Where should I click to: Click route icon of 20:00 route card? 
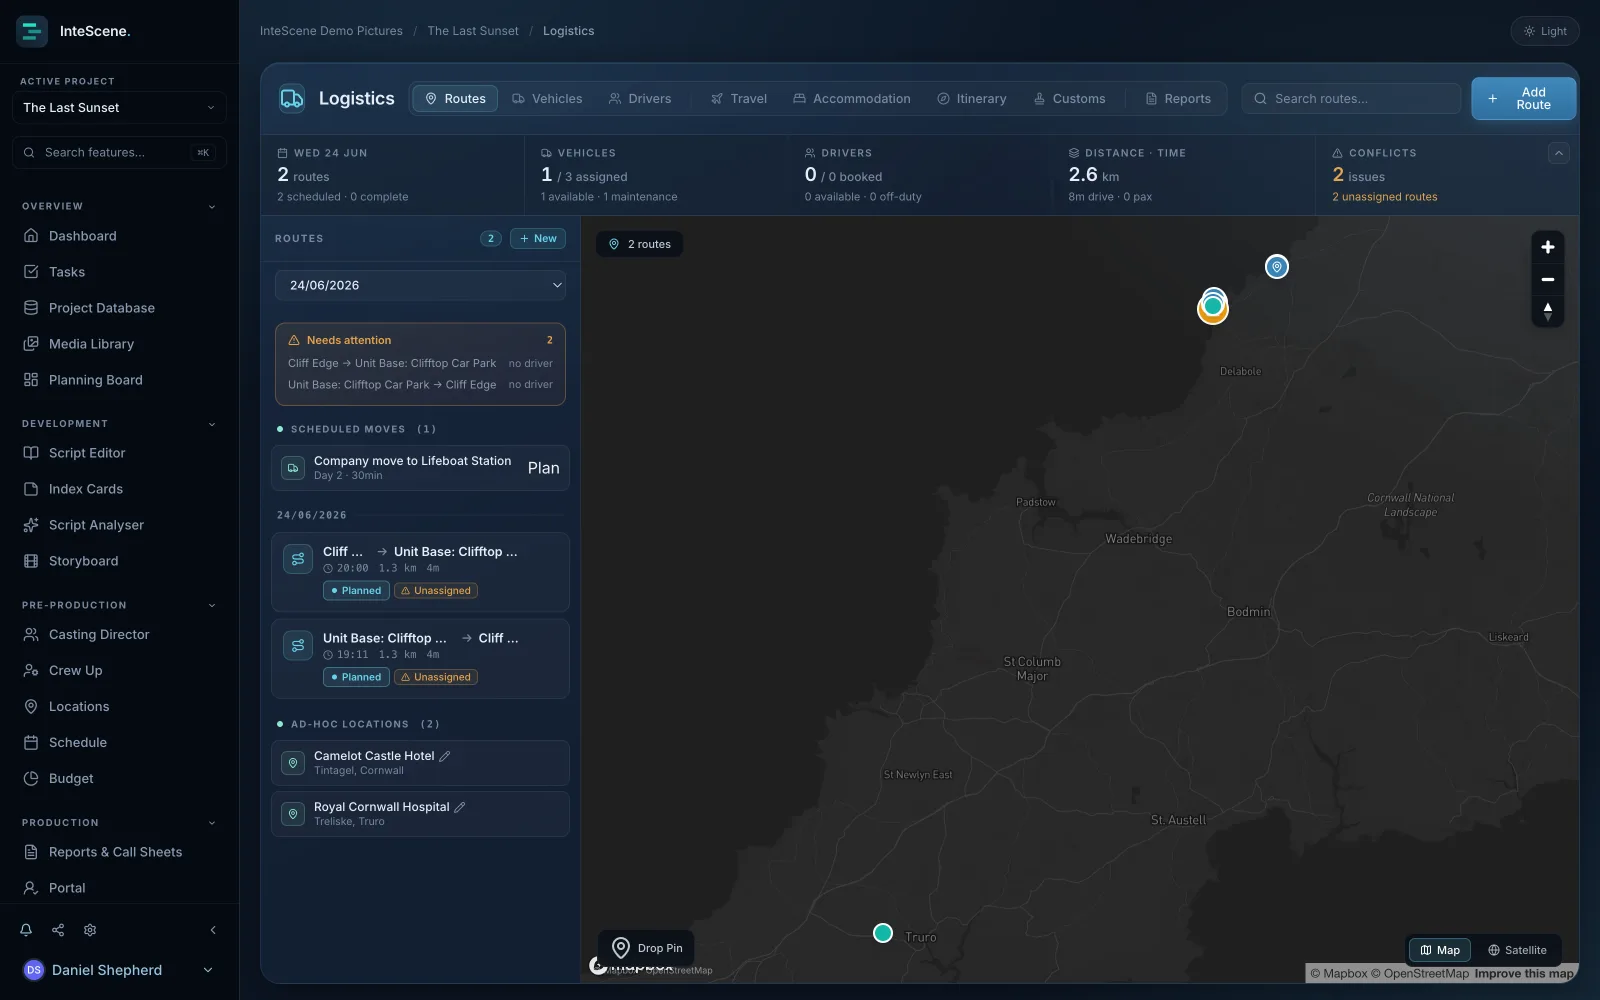(298, 559)
